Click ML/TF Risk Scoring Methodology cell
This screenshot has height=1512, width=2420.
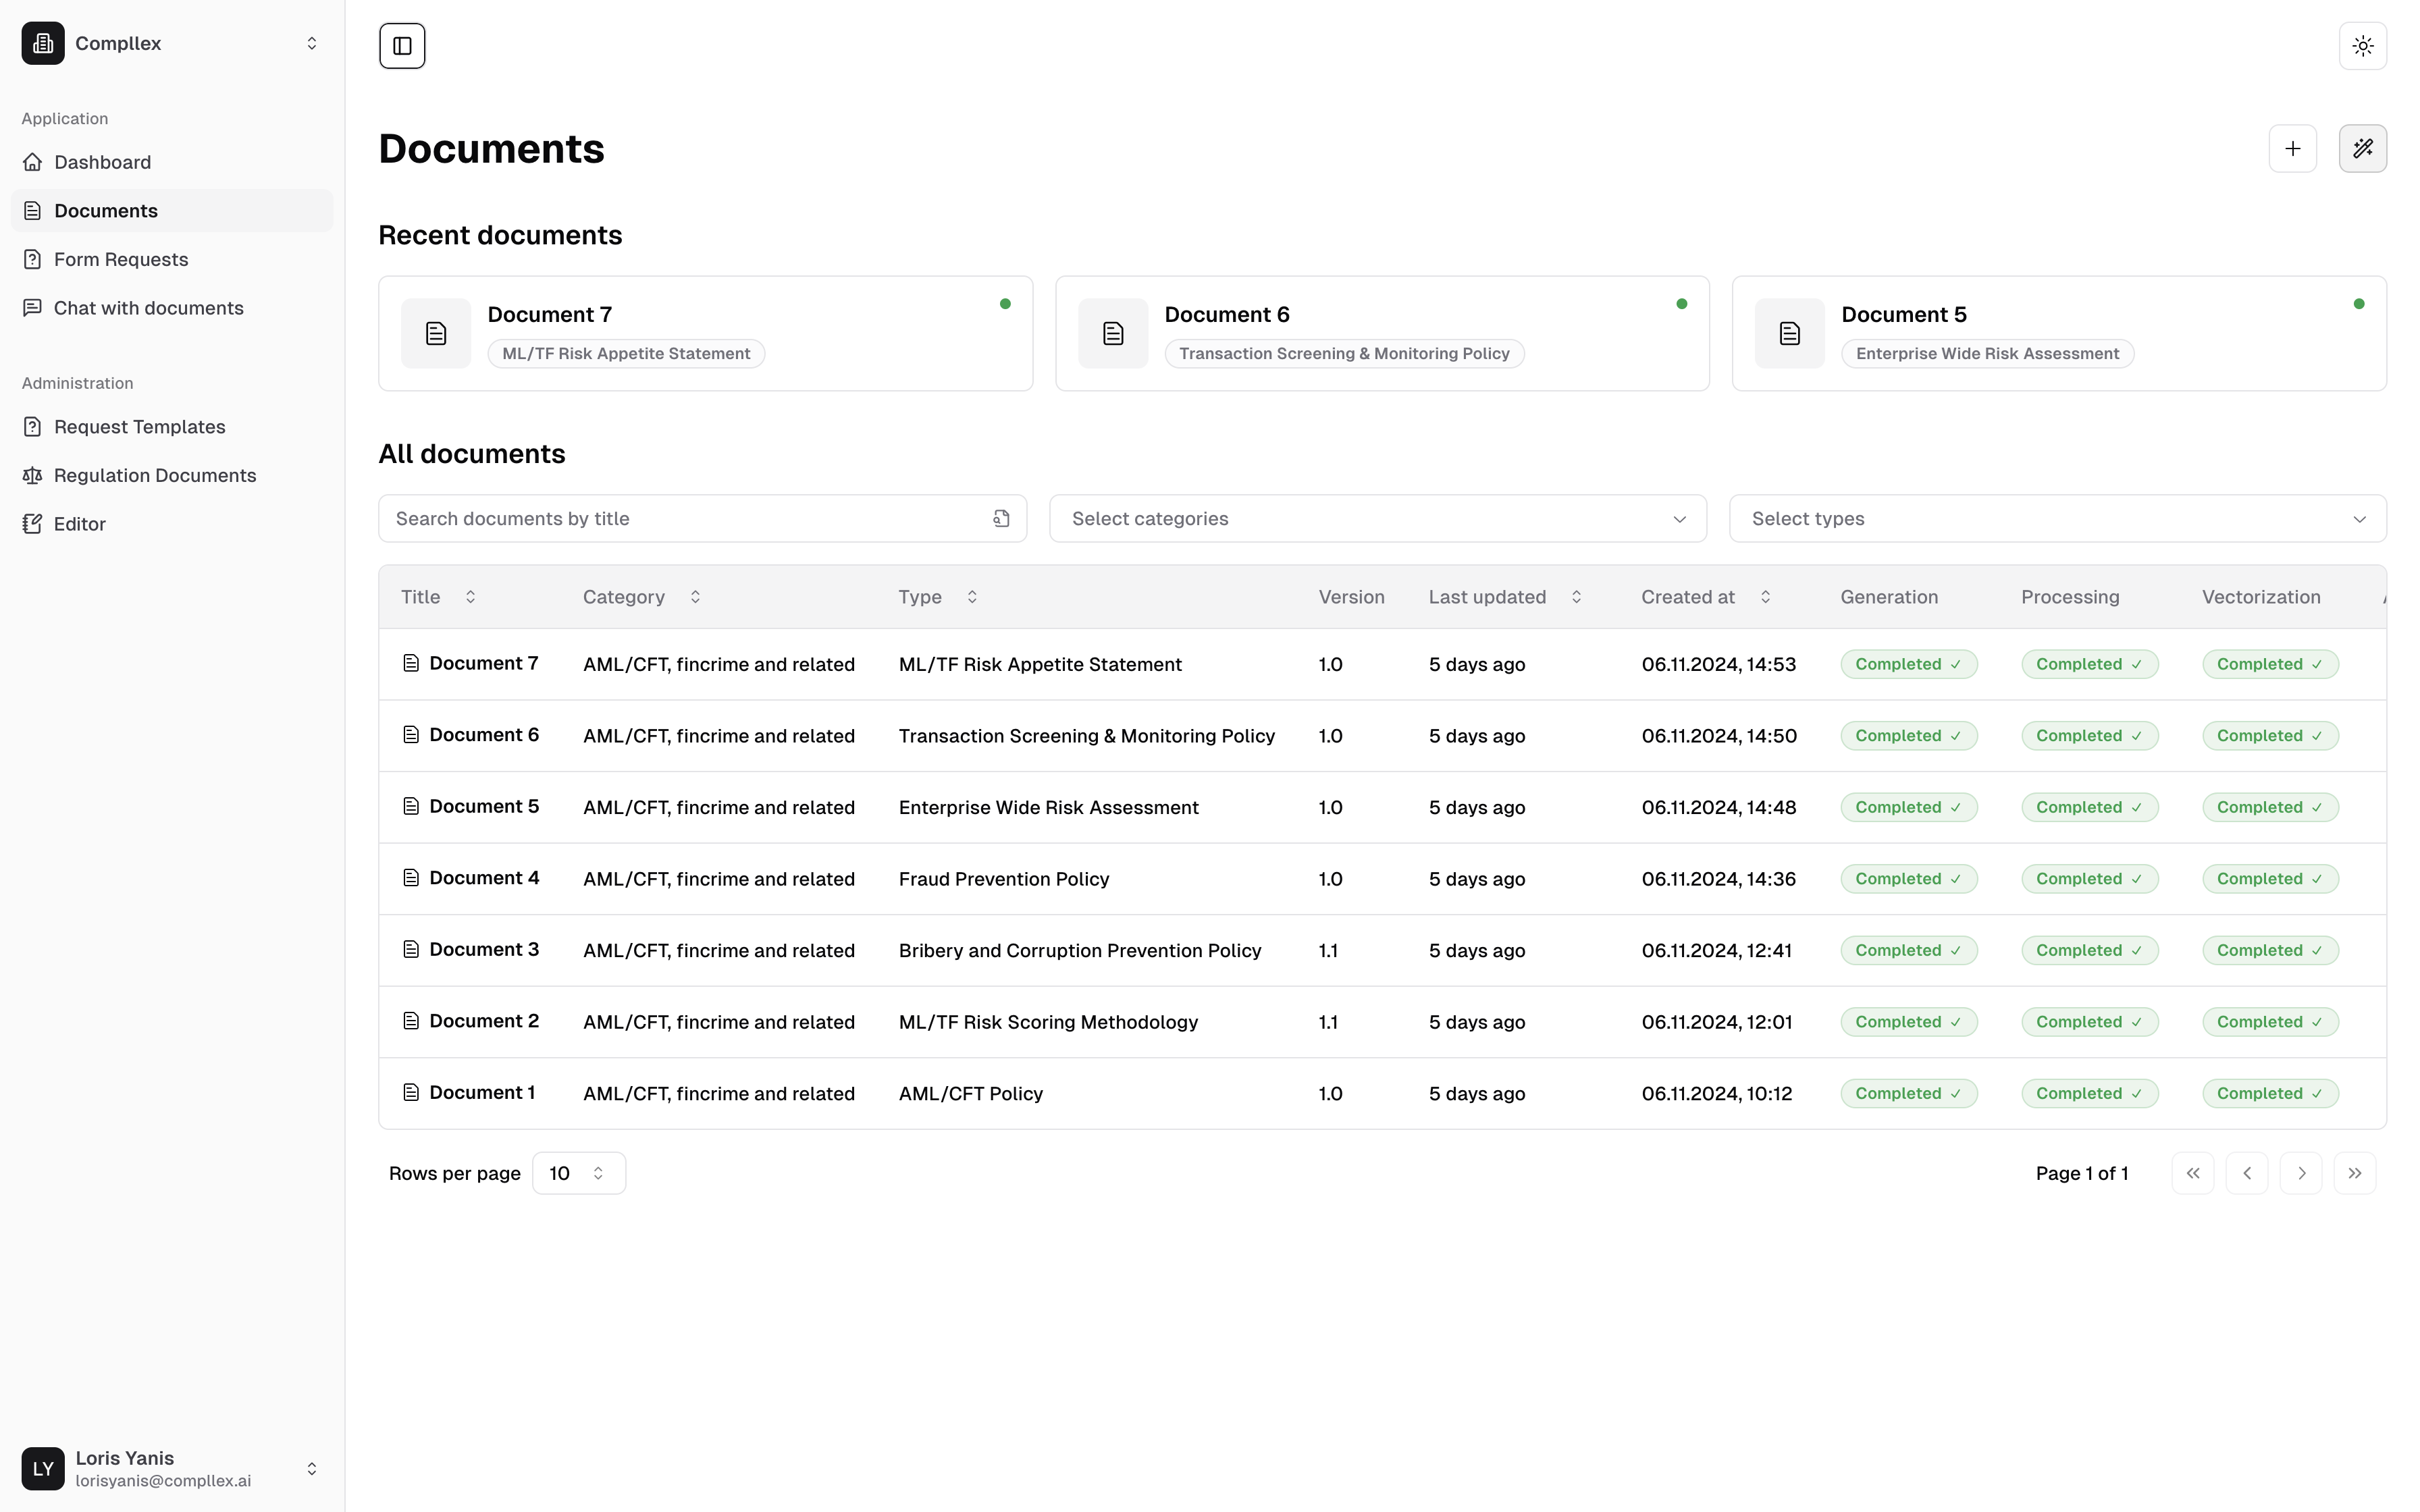(x=1047, y=1022)
